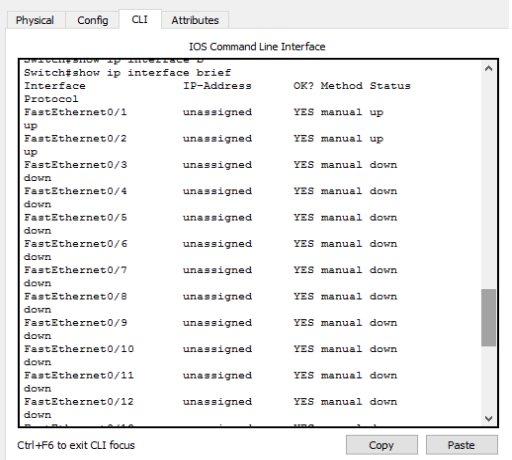Switch to the Physical tab
The height and width of the screenshot is (460, 512).
(36, 20)
